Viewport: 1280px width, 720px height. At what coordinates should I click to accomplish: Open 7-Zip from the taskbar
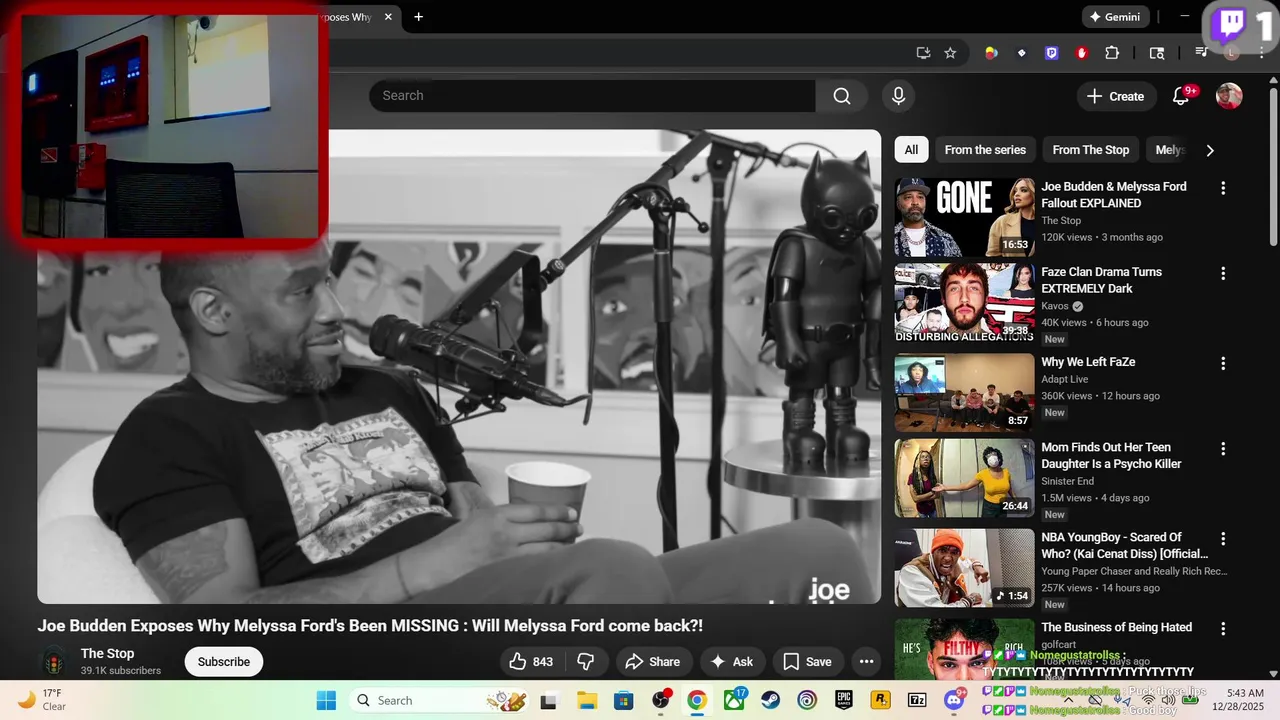click(x=917, y=700)
